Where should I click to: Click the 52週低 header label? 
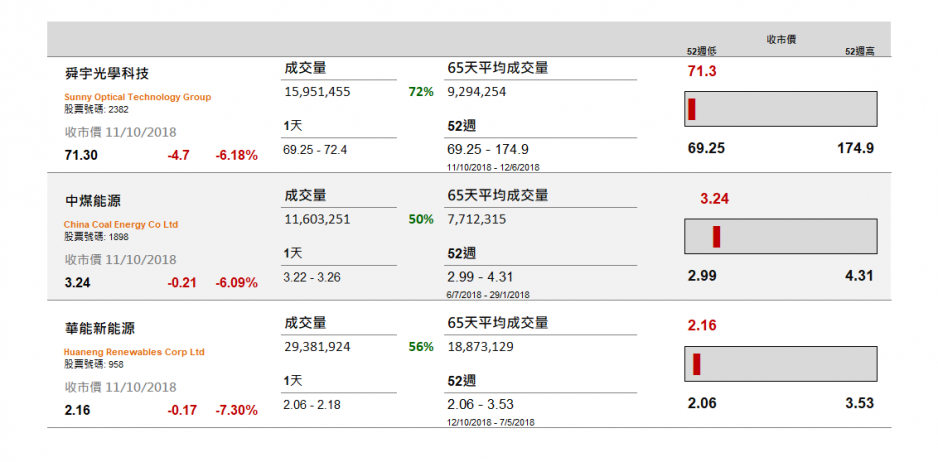click(x=702, y=52)
